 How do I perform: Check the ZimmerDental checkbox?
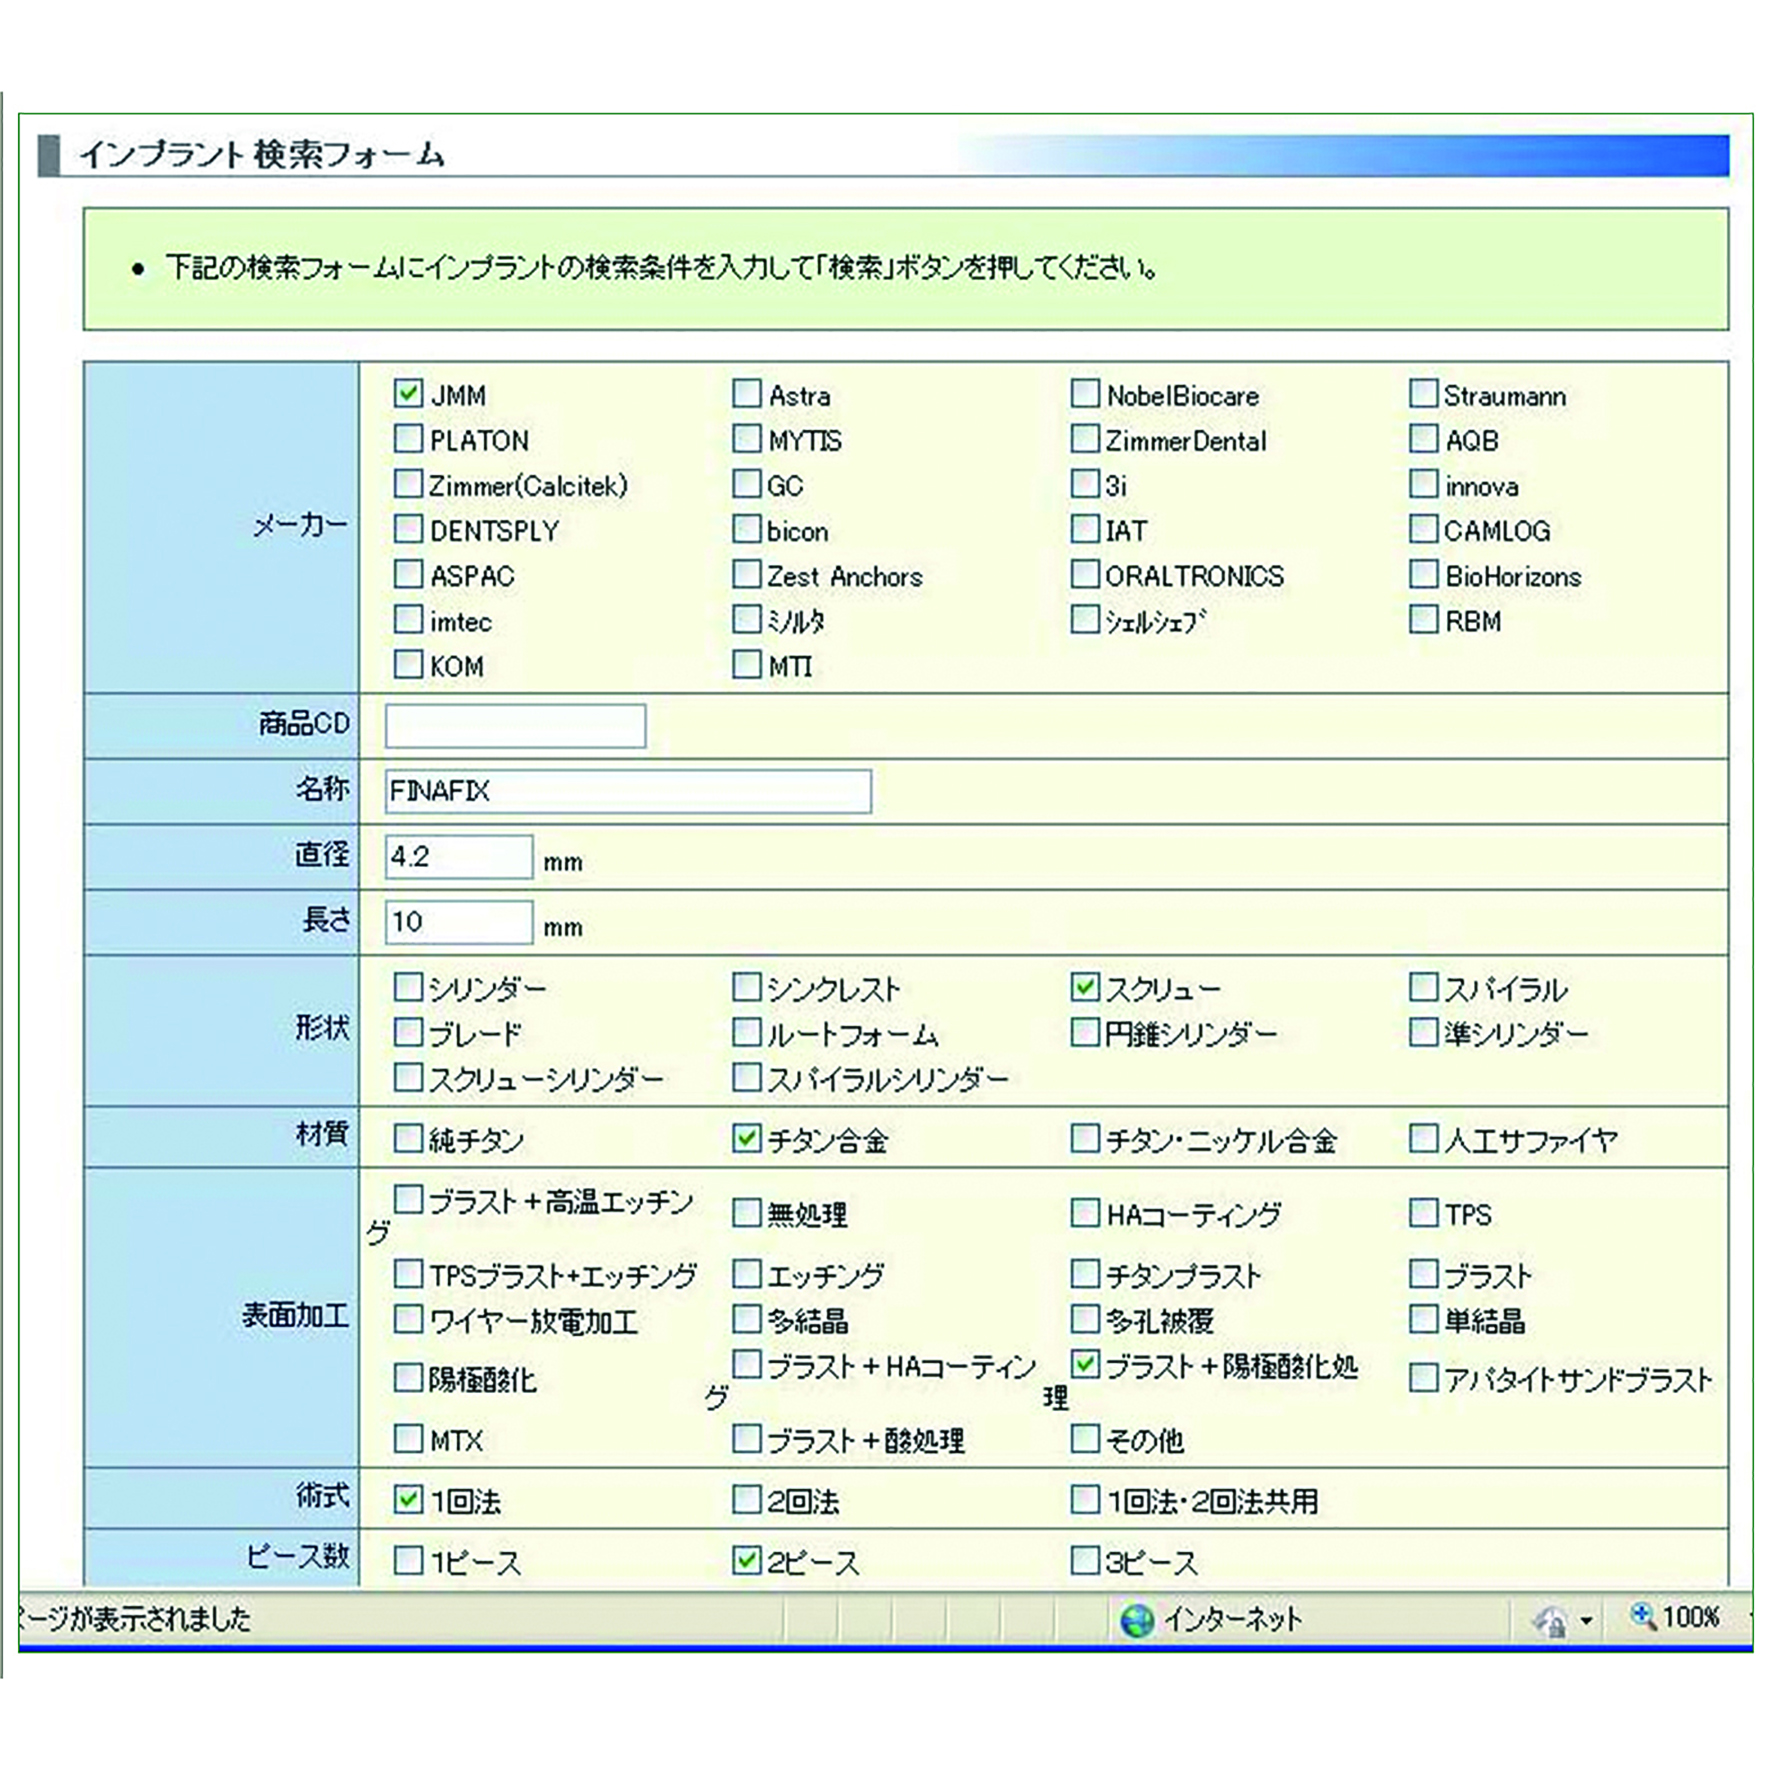[1085, 438]
